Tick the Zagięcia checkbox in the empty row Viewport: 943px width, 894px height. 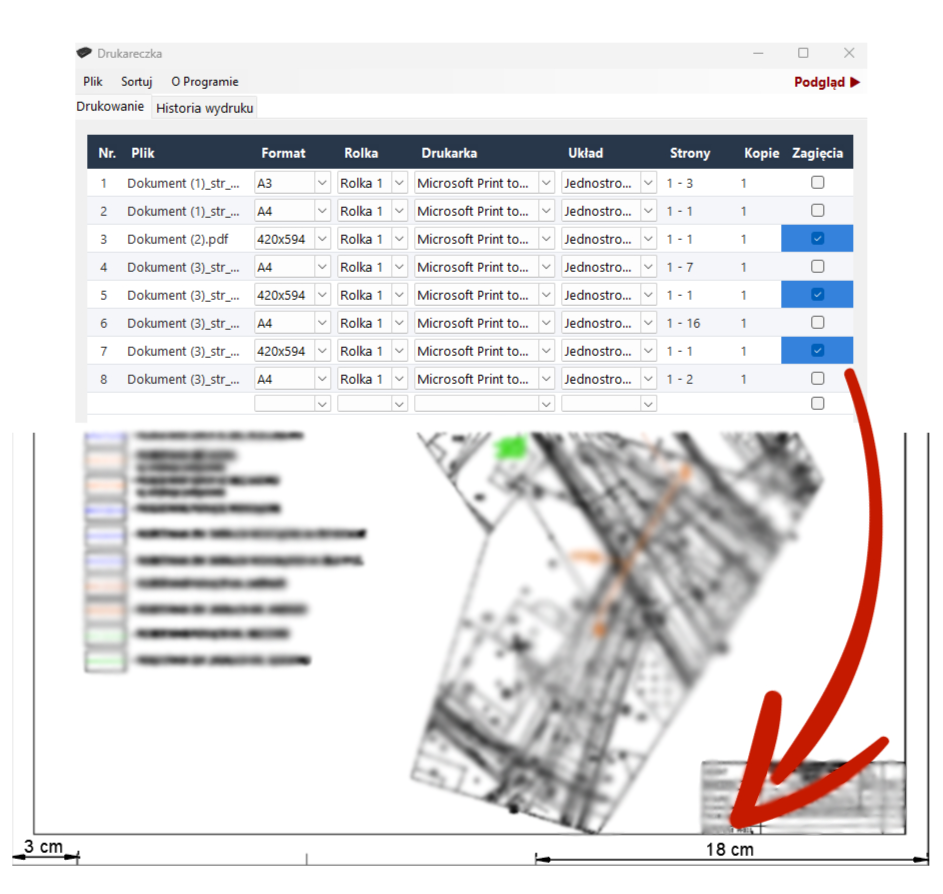(x=817, y=403)
